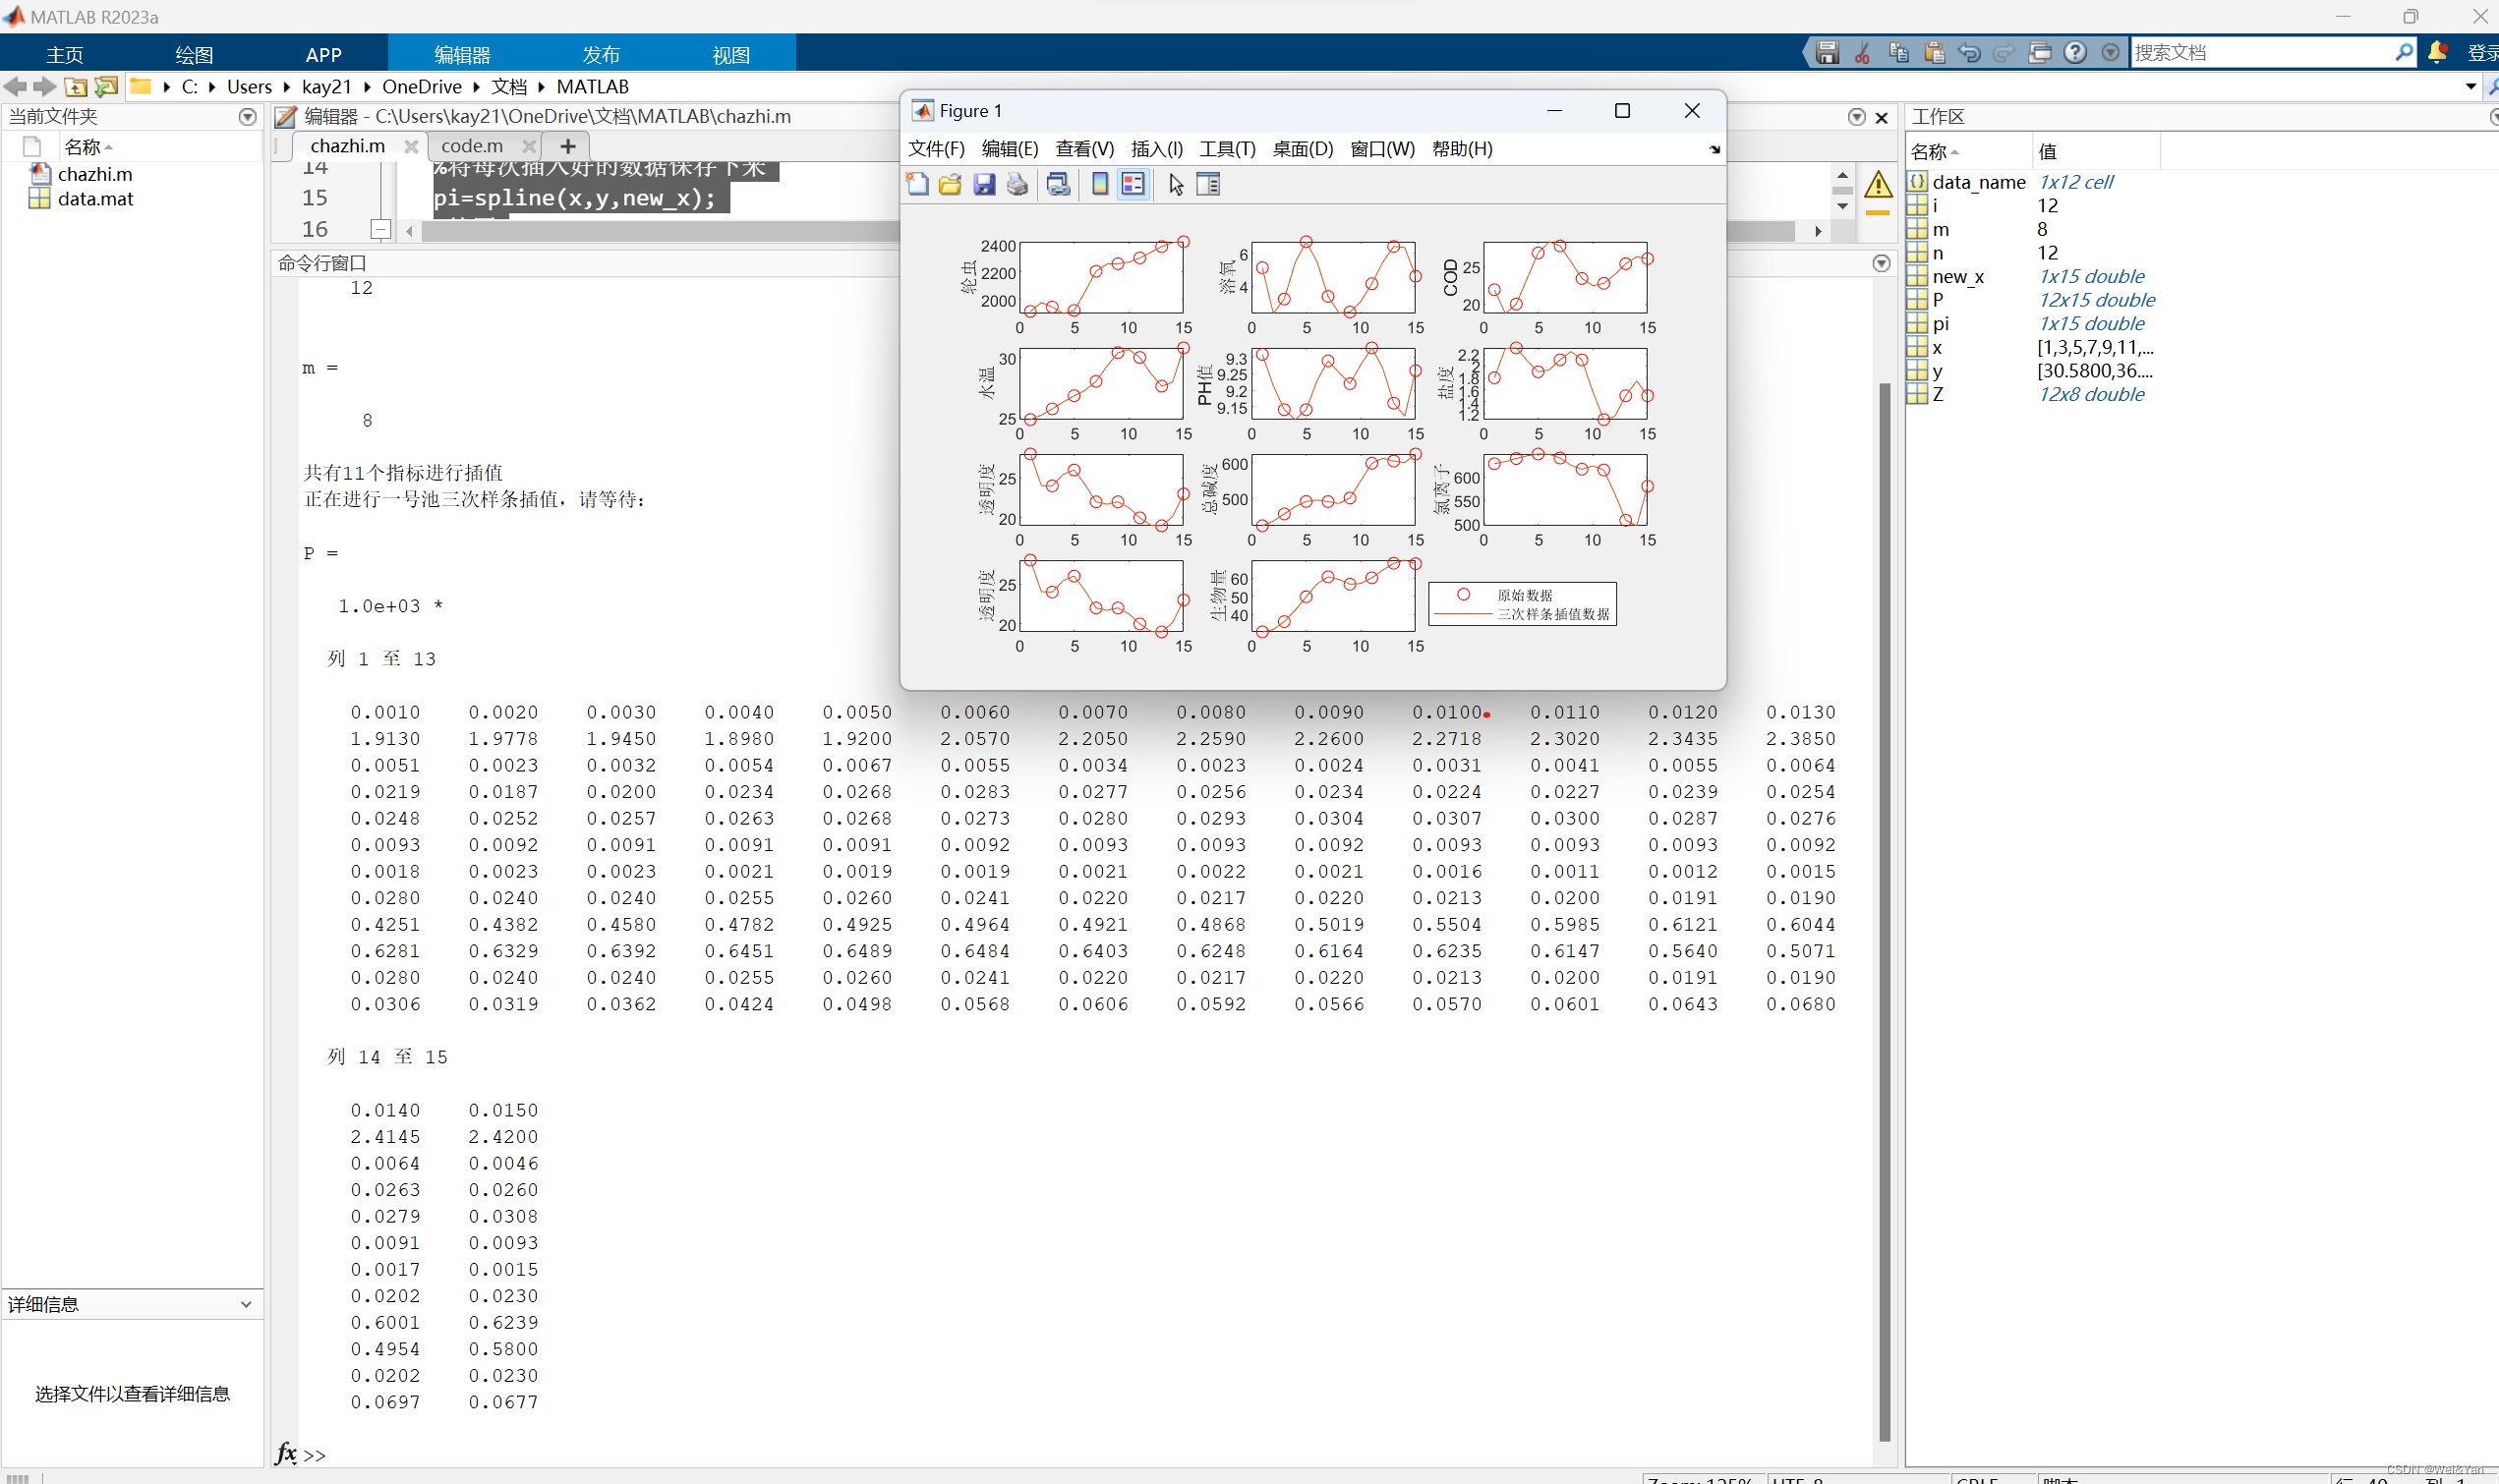Click the Switch Windows icon

click(x=2040, y=53)
